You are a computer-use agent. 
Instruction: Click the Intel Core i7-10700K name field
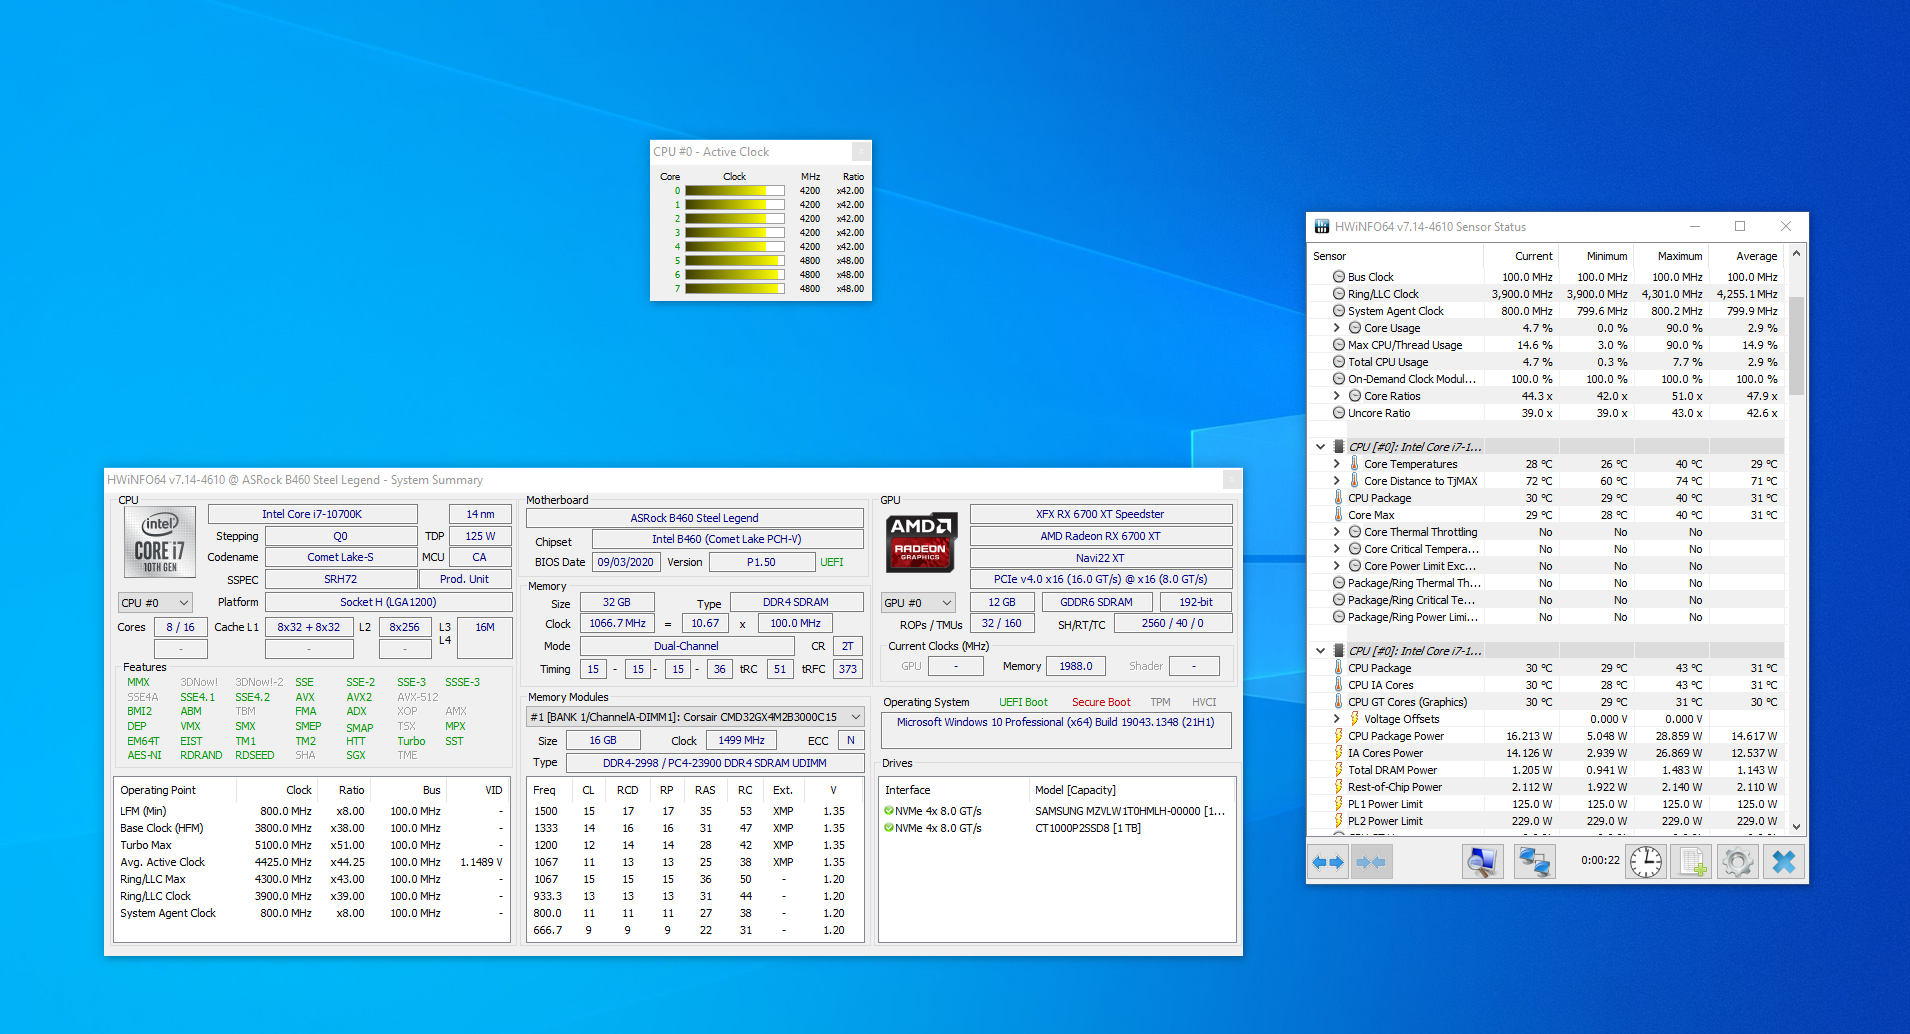coord(312,514)
